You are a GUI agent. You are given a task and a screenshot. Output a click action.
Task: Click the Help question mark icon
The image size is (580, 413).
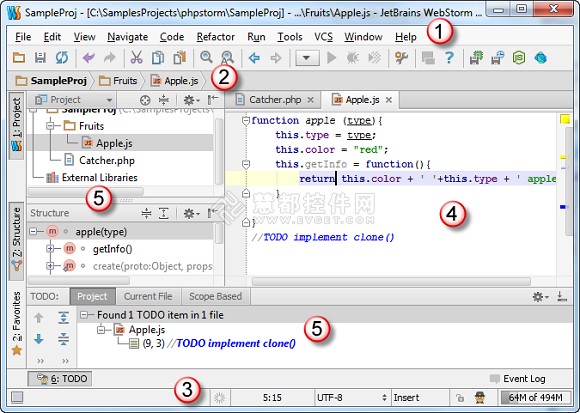coord(449,58)
